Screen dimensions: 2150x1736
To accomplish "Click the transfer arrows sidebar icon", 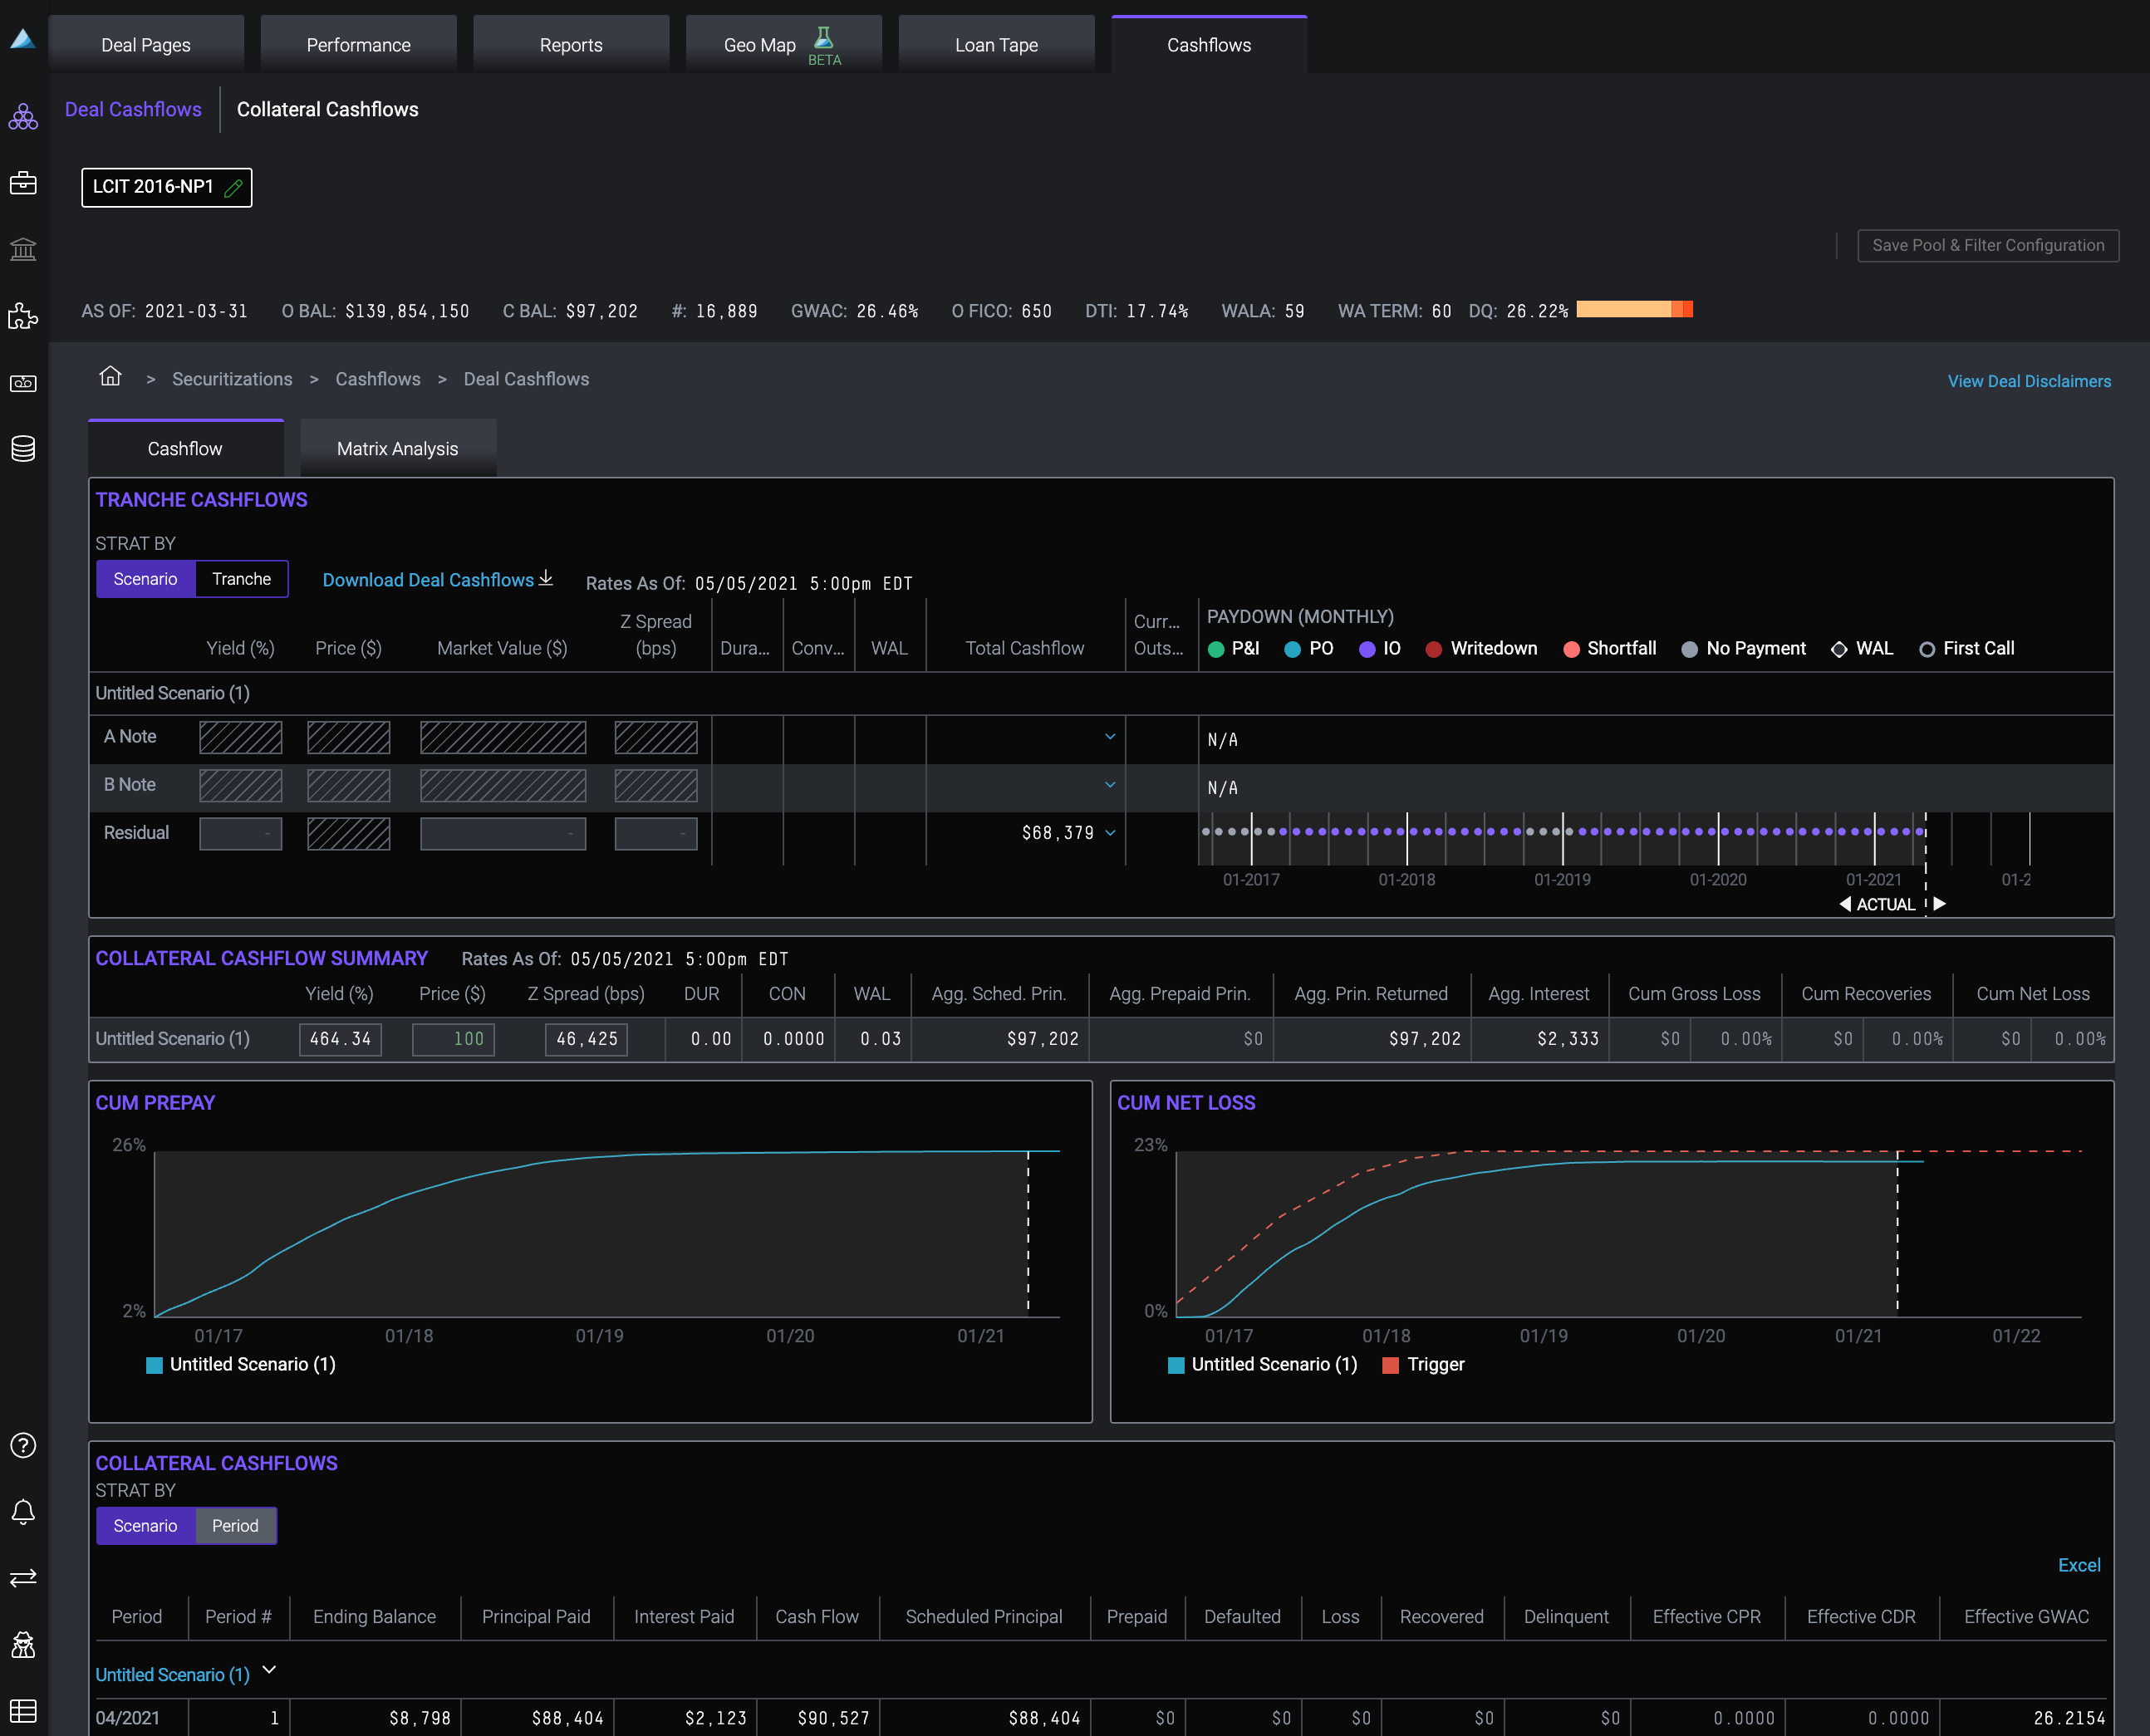I will click(23, 1577).
